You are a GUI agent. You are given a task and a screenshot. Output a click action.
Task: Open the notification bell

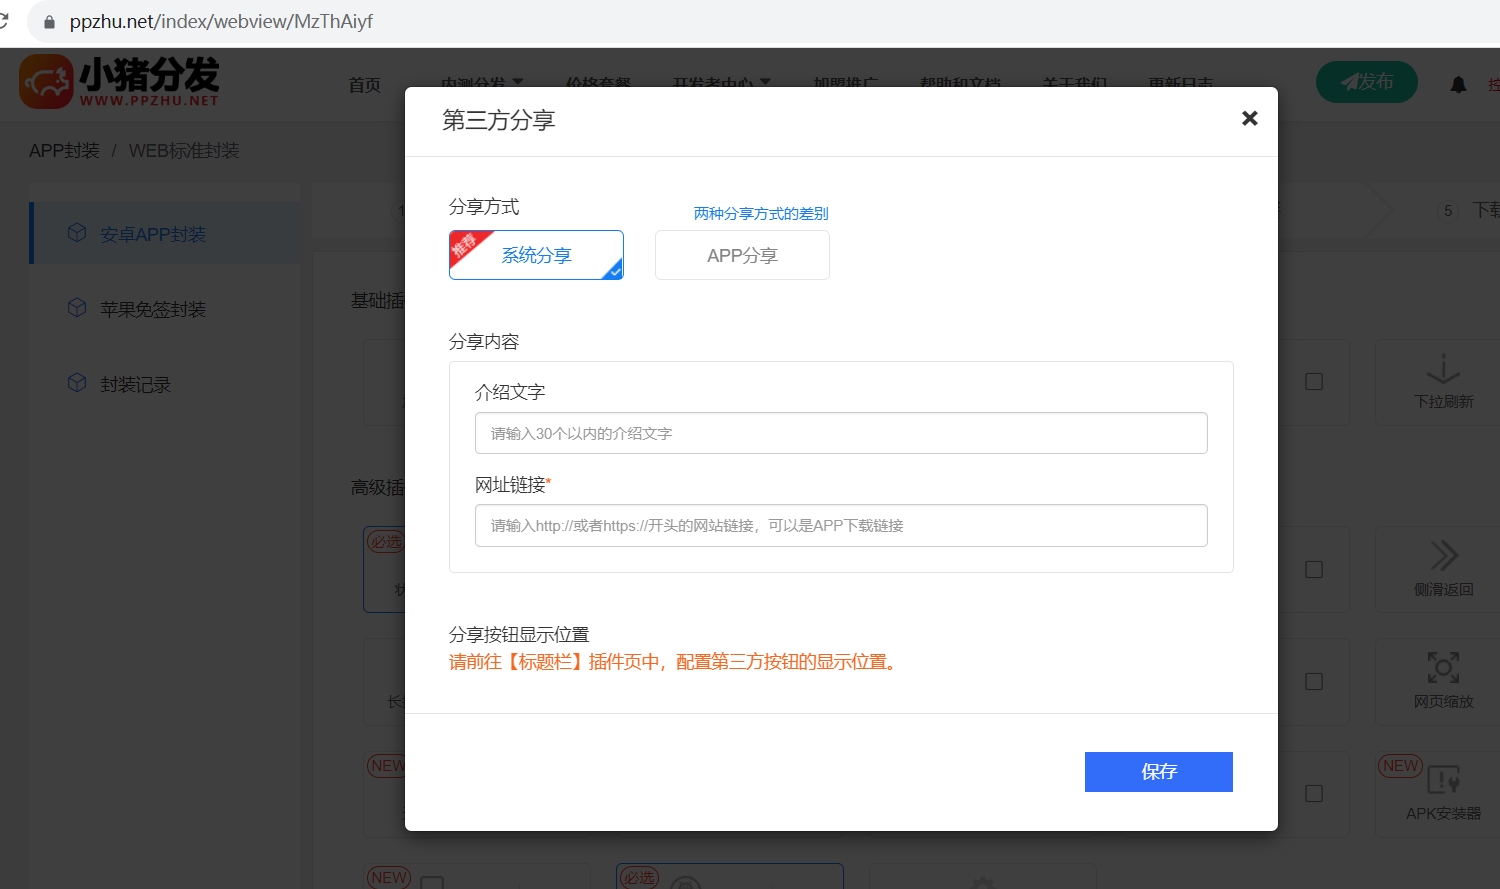(x=1458, y=84)
